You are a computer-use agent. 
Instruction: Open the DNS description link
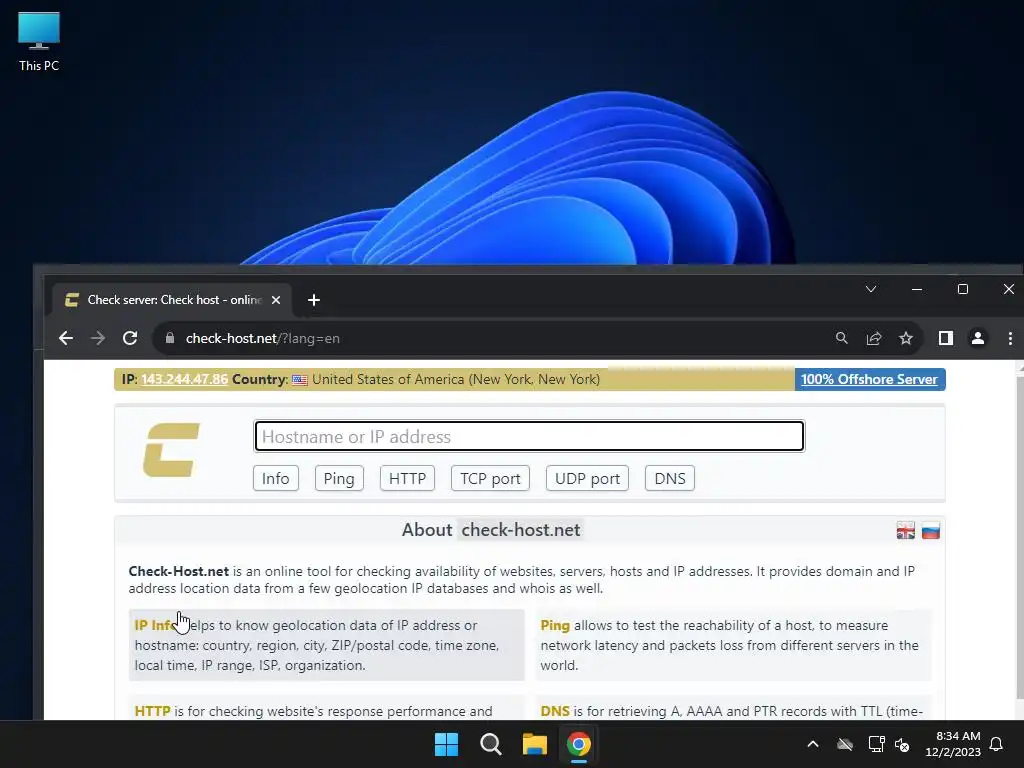tap(555, 711)
